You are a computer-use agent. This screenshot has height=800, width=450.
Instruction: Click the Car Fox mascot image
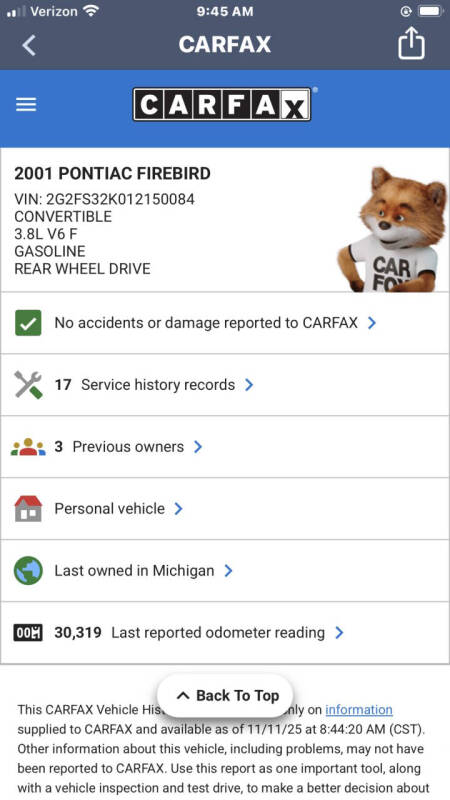click(392, 229)
